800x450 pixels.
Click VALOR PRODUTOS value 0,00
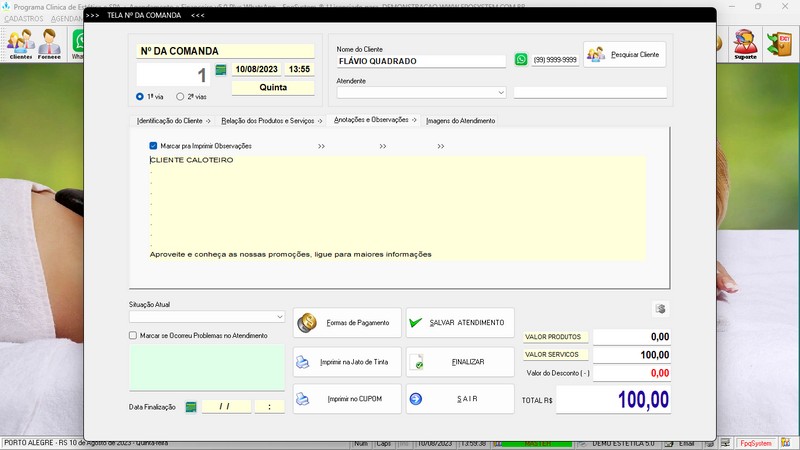click(x=632, y=337)
